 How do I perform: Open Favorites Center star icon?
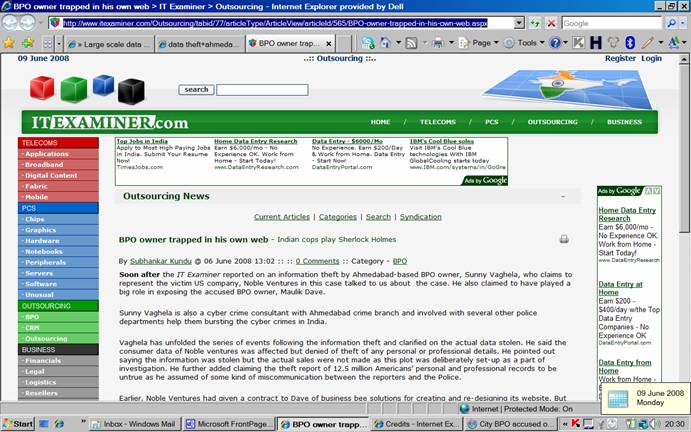point(9,43)
